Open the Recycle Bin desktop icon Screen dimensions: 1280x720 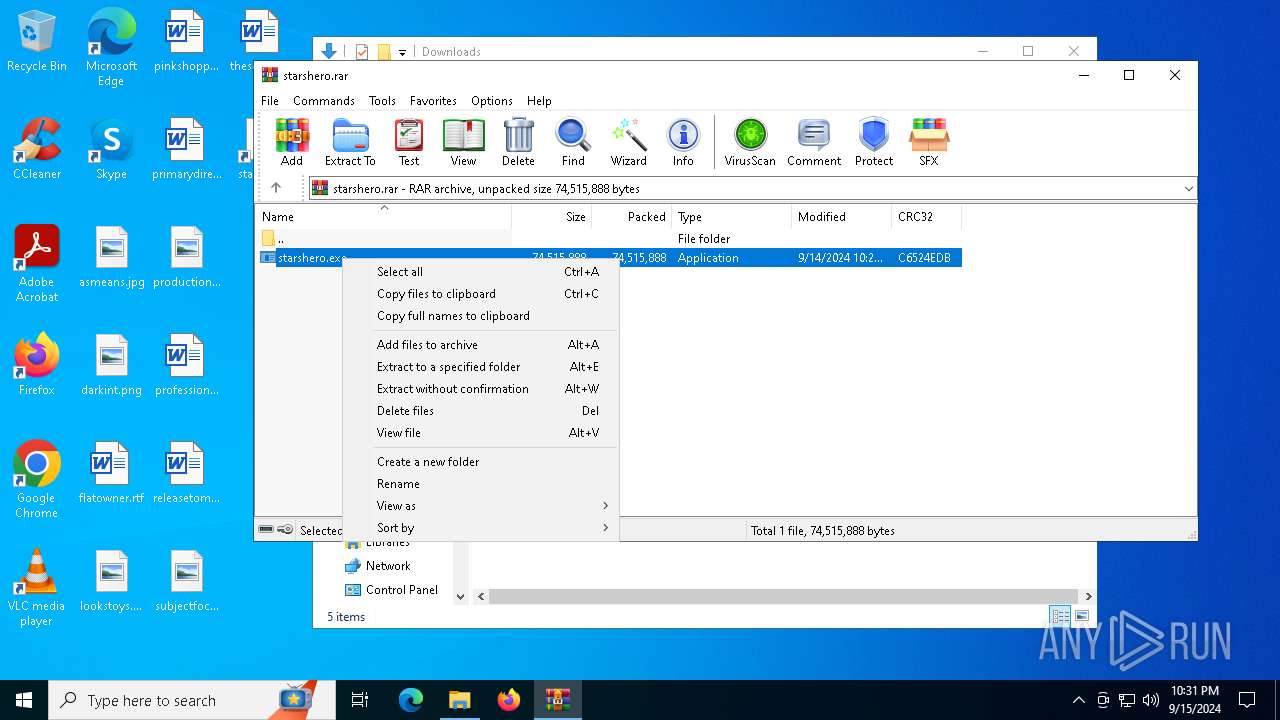37,43
